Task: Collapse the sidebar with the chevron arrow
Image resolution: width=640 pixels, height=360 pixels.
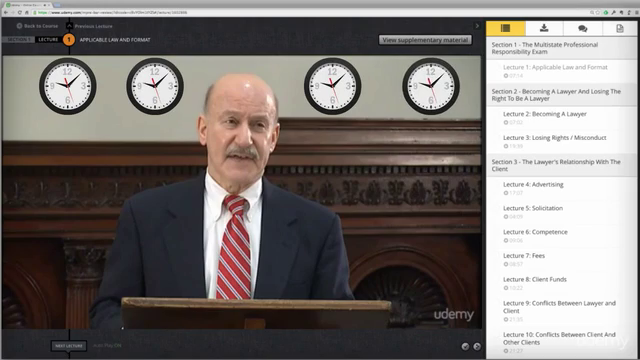Action: click(x=477, y=26)
